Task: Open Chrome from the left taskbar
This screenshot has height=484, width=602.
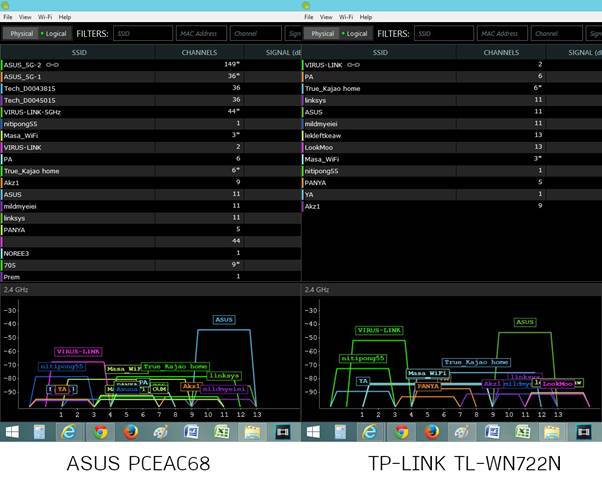Action: pyautogui.click(x=100, y=432)
